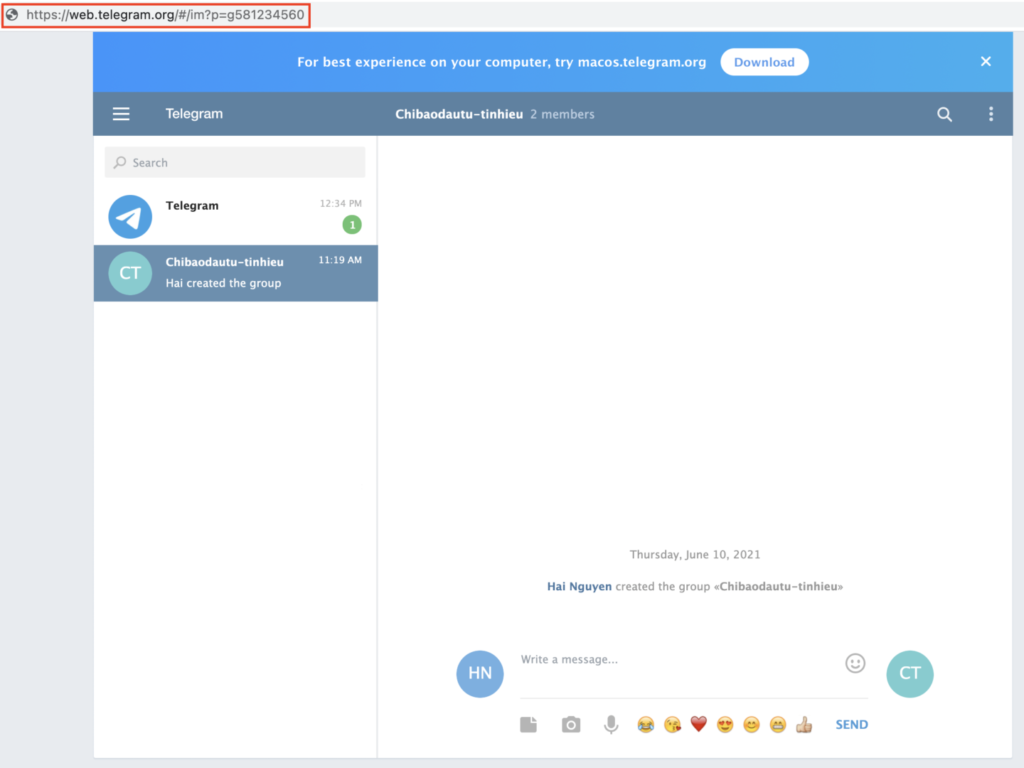1024x768 pixels.
Task: Insert the grinning teeth emoji
Action: click(778, 725)
